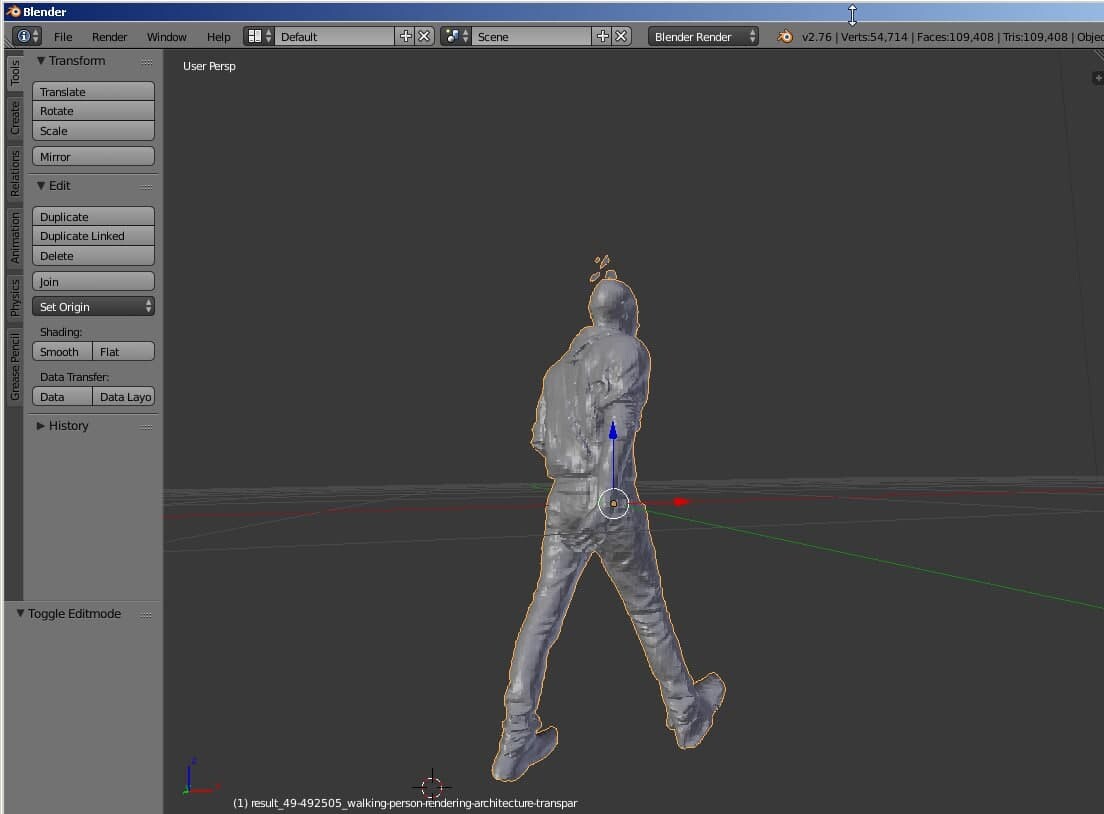Add a new scene with plus icon

(603, 37)
